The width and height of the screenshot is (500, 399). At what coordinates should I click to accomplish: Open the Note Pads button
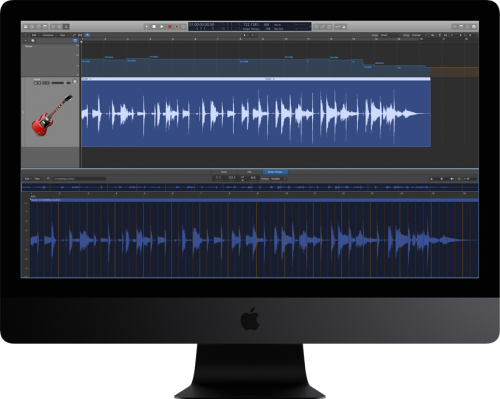461,27
